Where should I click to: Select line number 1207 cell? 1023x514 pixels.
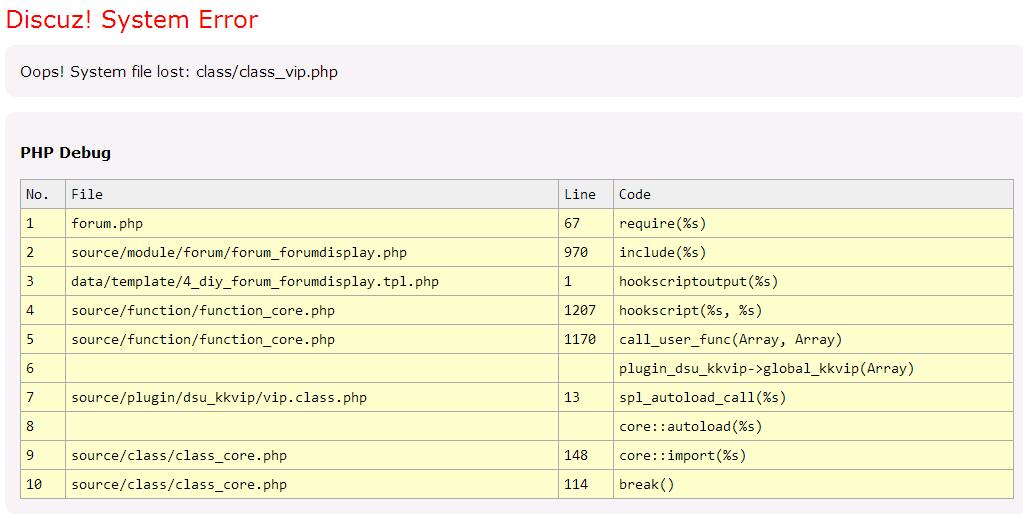[586, 310]
